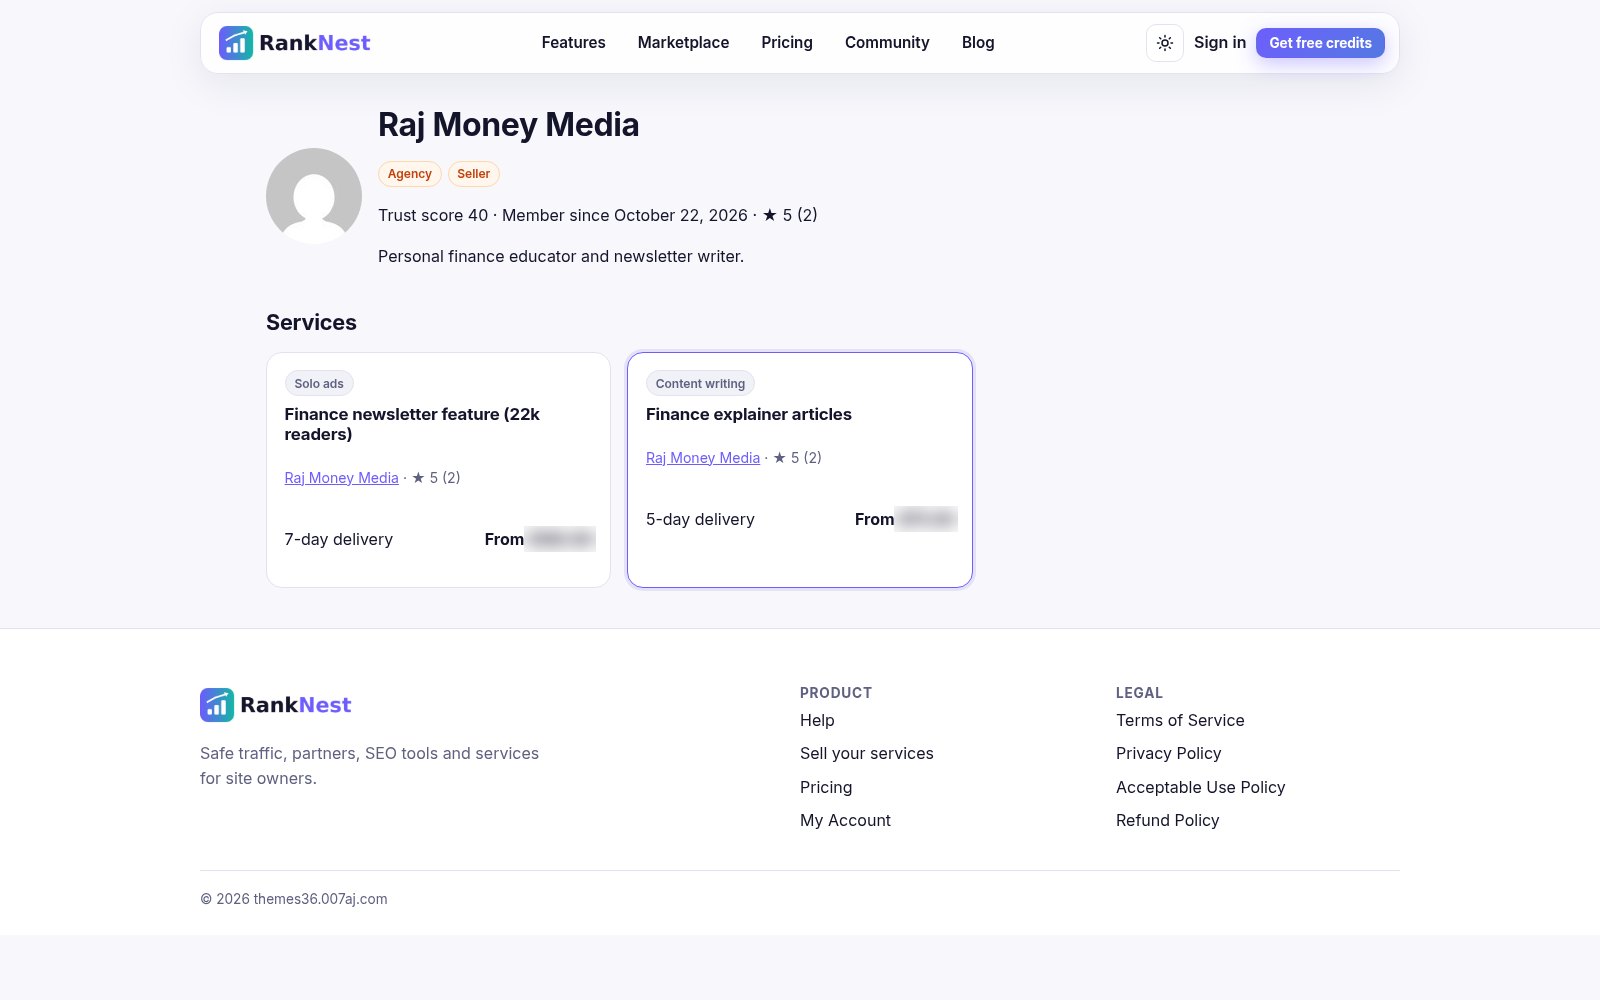Image resolution: width=1600 pixels, height=1000 pixels.
Task: Open the Blog nav link
Action: (978, 43)
